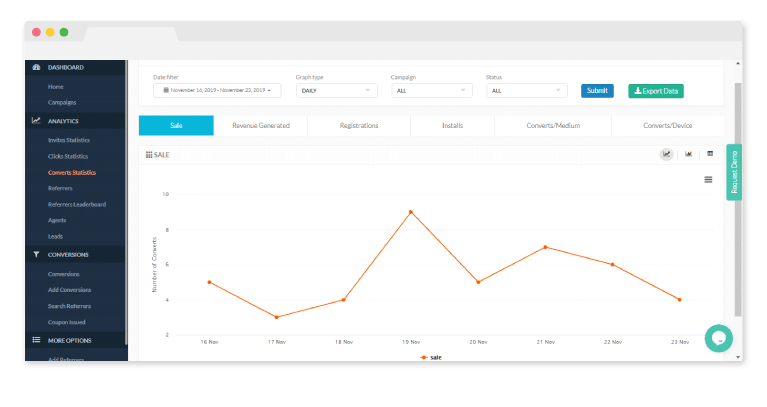This screenshot has width=767, height=407.
Task: Click the Submit button
Action: 597,90
